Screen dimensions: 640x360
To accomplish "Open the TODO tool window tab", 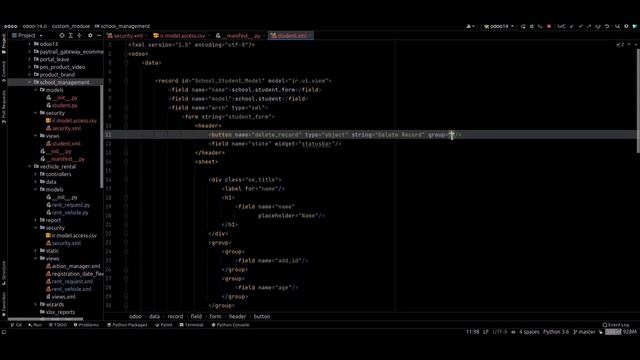I will click(58, 325).
